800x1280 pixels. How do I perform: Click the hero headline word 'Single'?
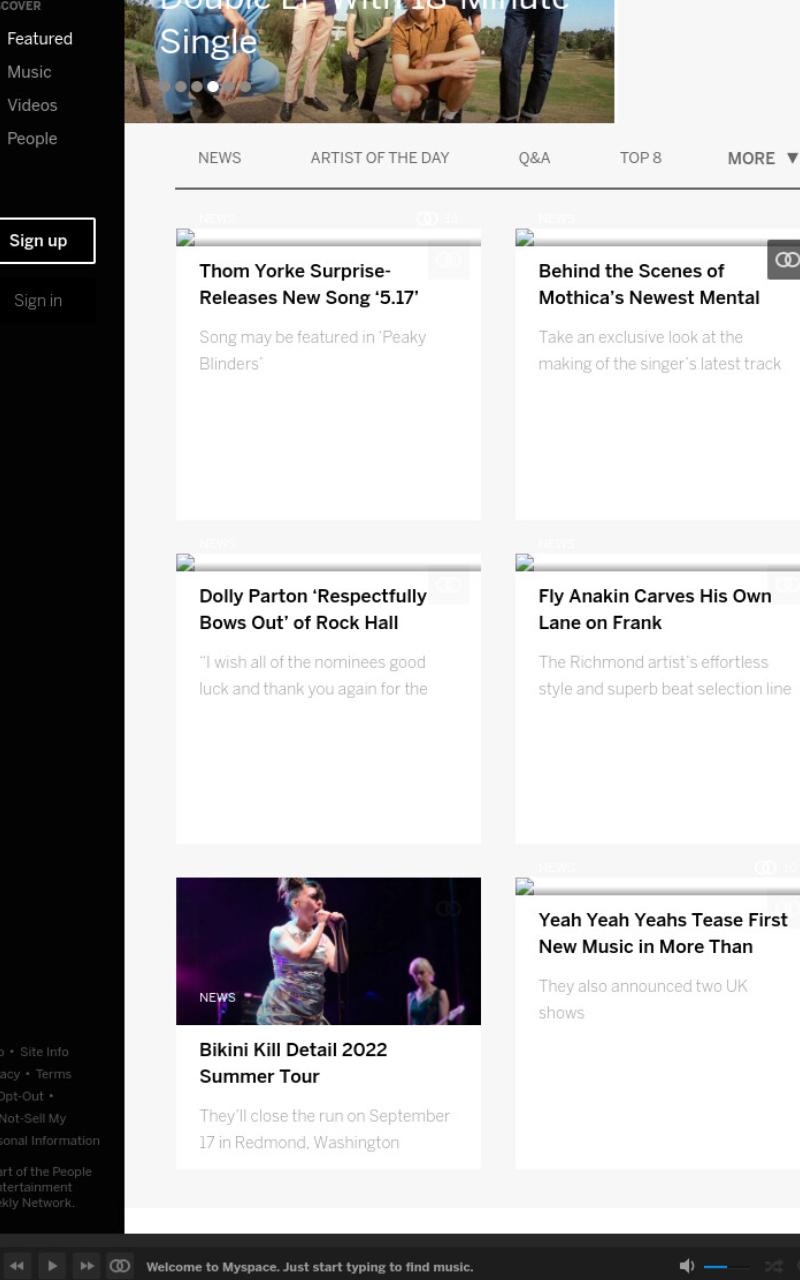pos(208,42)
